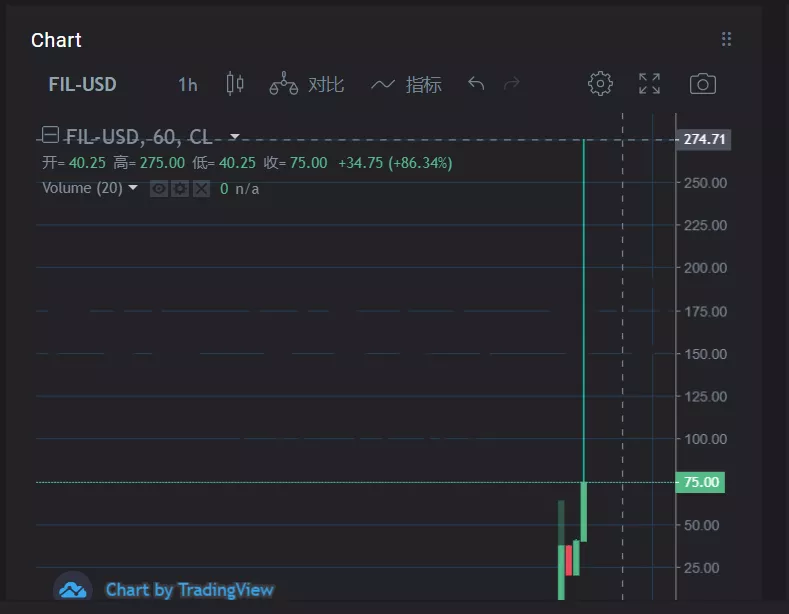Open the 对比 compare menu
Viewport: 789px width, 614px height.
(x=326, y=84)
